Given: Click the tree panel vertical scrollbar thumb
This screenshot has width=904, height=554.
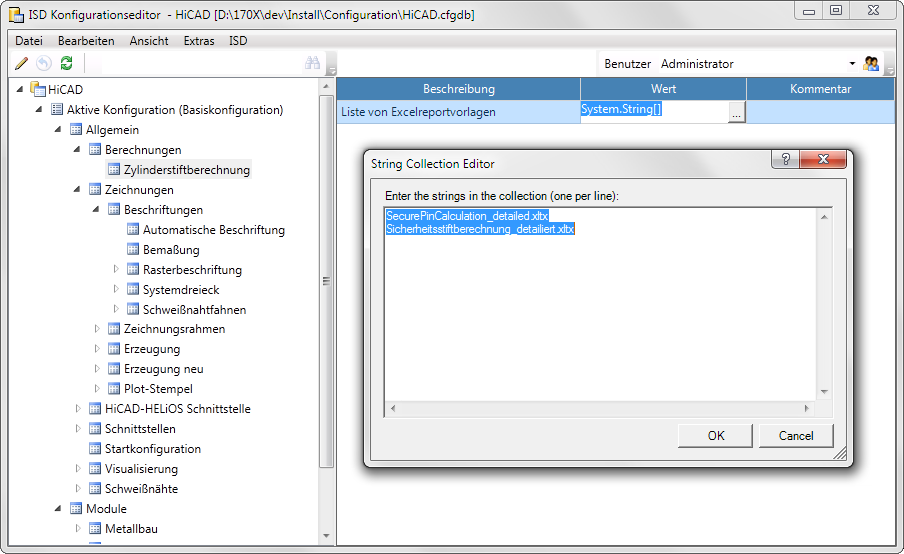Looking at the screenshot, I should point(326,281).
